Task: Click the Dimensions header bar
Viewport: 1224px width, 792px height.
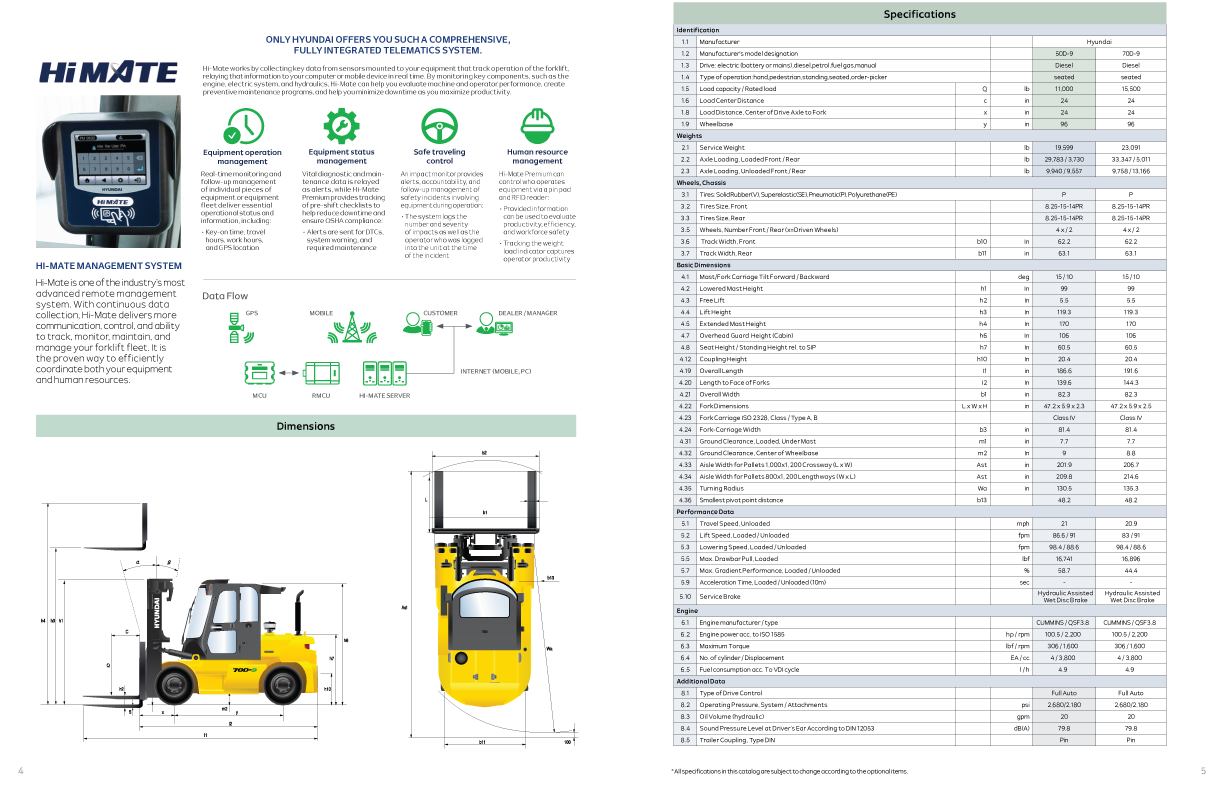Action: pos(306,426)
